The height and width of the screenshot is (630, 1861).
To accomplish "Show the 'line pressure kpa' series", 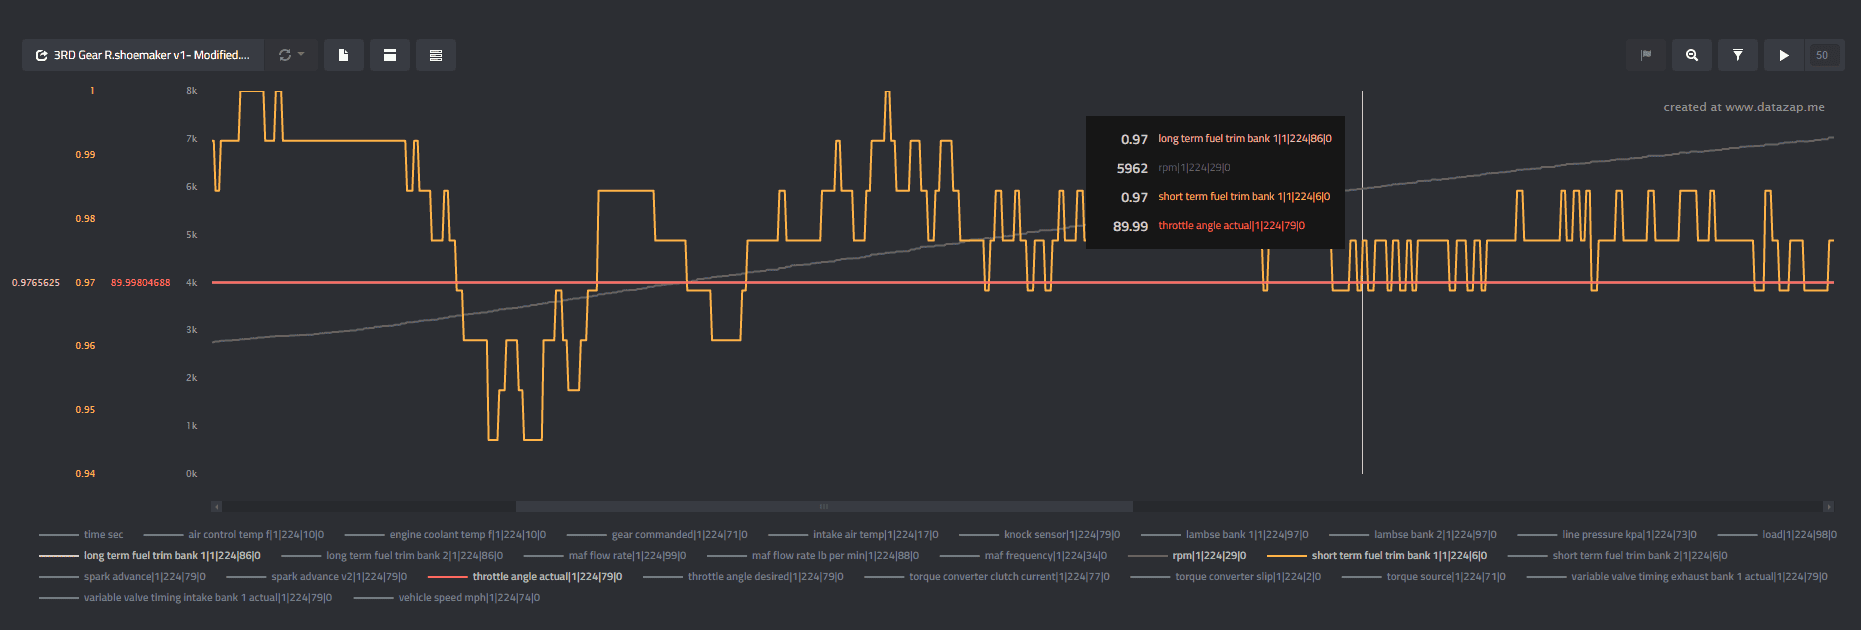I will (x=1607, y=535).
